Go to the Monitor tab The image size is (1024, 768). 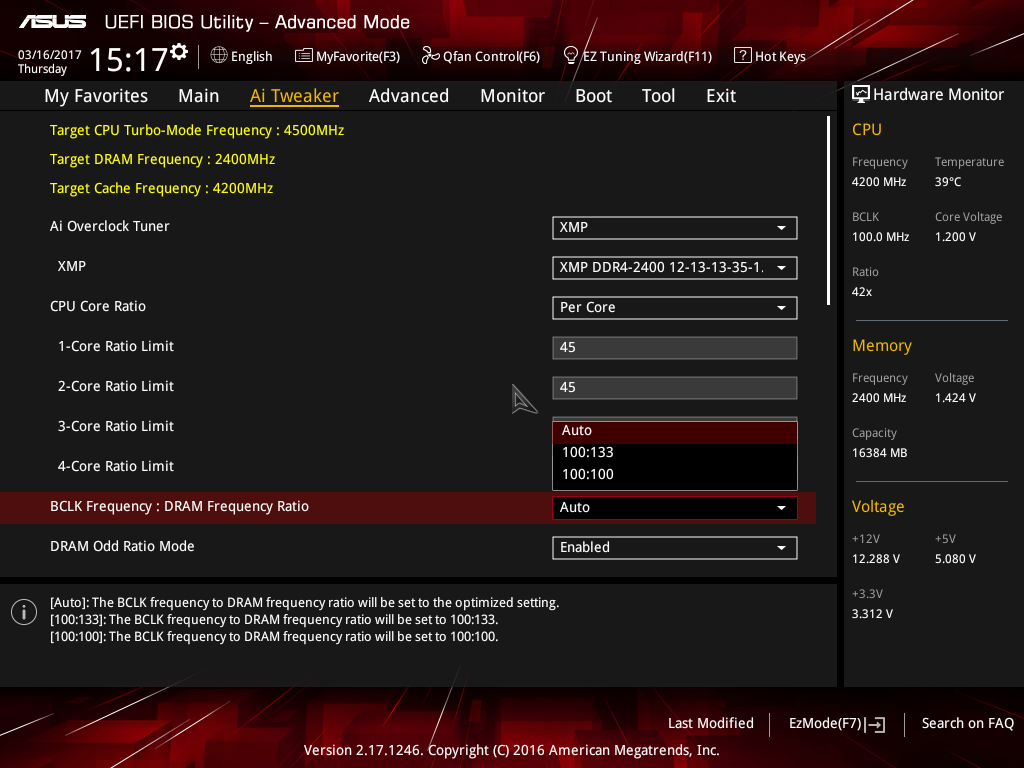[513, 96]
